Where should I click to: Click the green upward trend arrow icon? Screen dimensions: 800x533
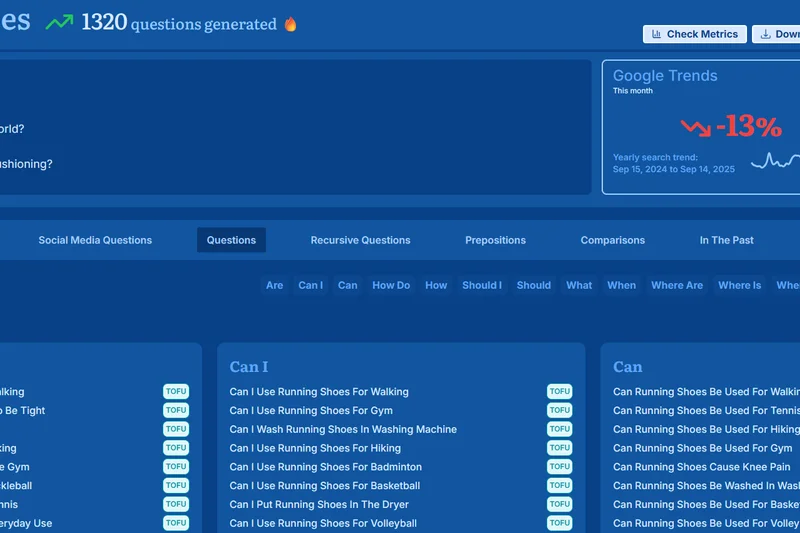tap(59, 22)
